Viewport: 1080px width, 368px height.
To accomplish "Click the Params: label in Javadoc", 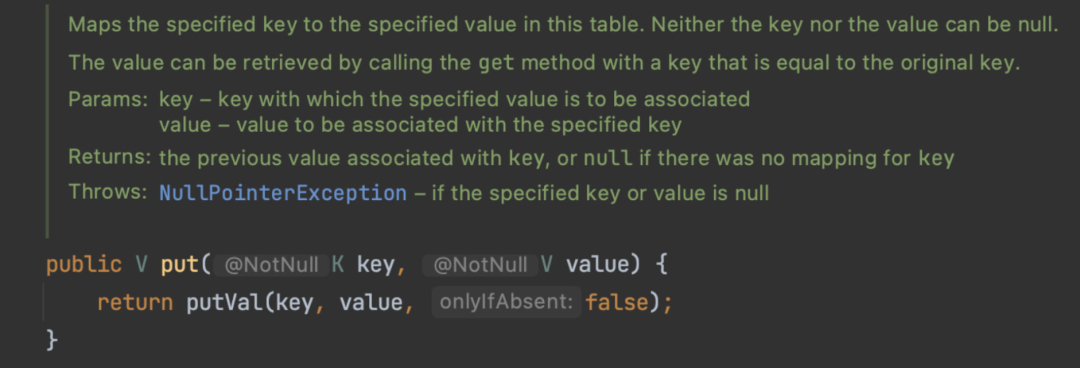I will point(108,100).
